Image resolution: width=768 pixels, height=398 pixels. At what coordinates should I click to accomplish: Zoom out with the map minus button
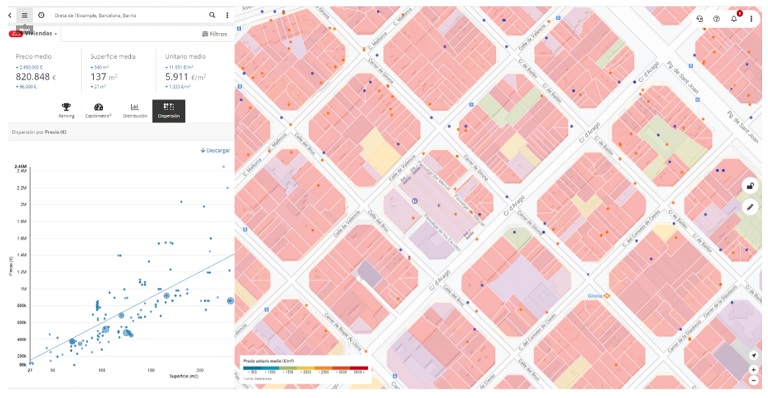coord(754,380)
